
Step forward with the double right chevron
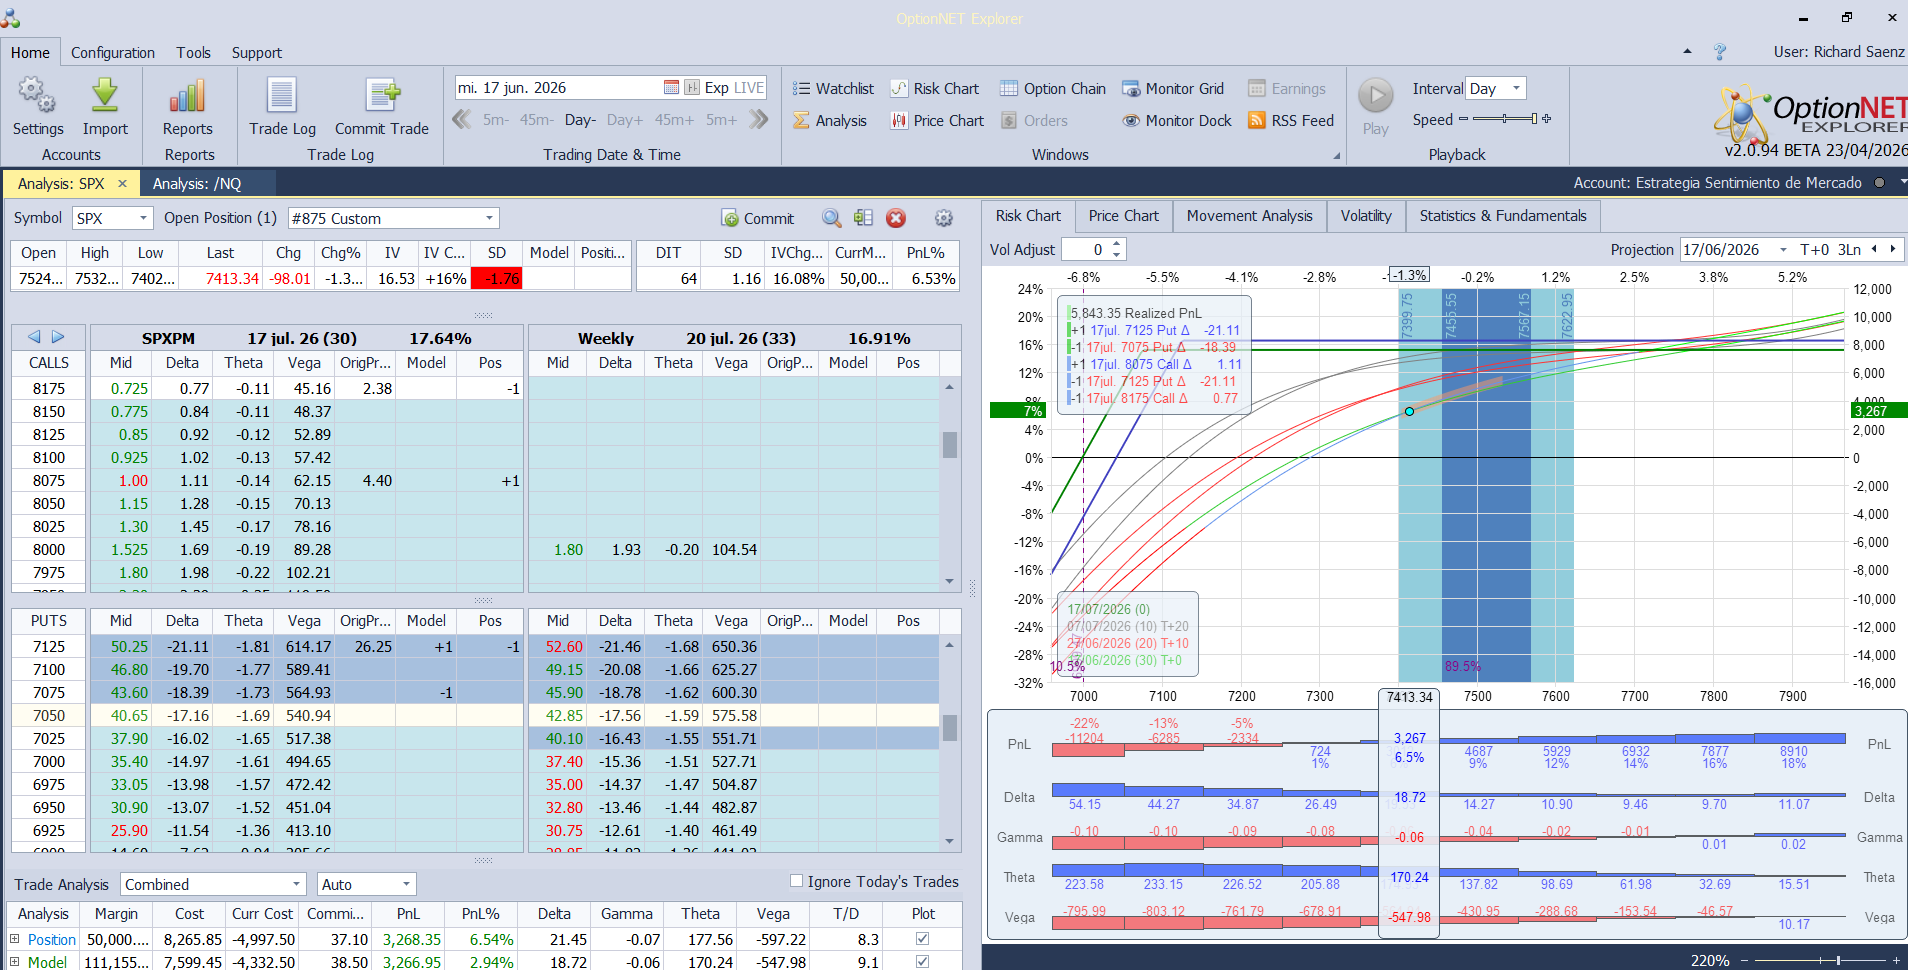point(759,120)
